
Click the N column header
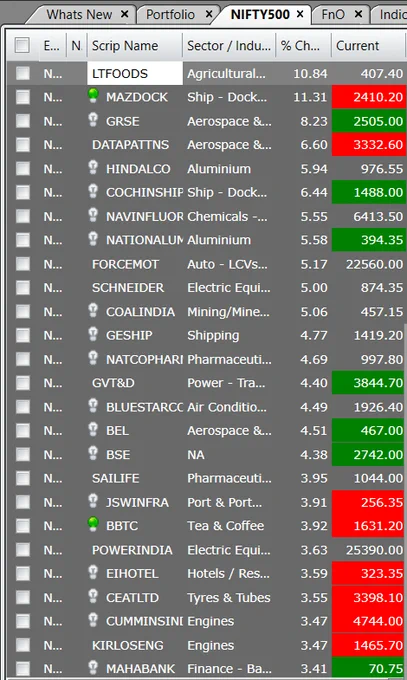point(76,46)
